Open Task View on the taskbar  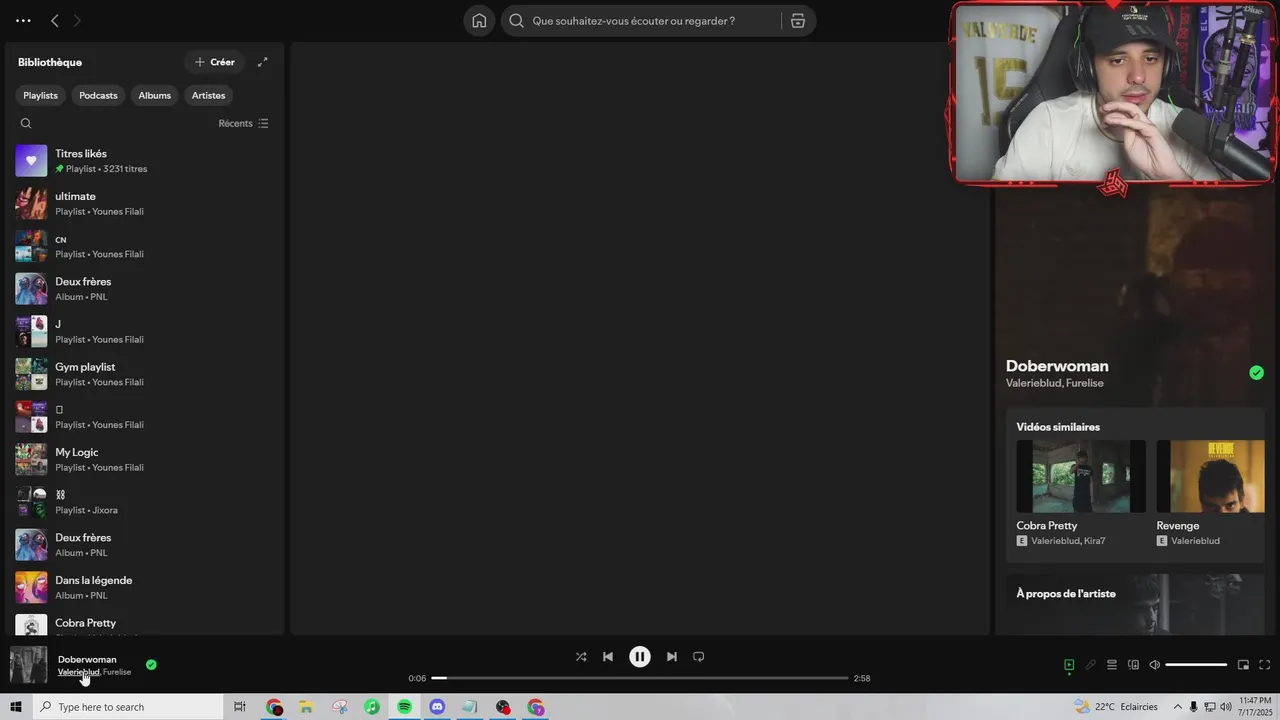pyautogui.click(x=240, y=707)
